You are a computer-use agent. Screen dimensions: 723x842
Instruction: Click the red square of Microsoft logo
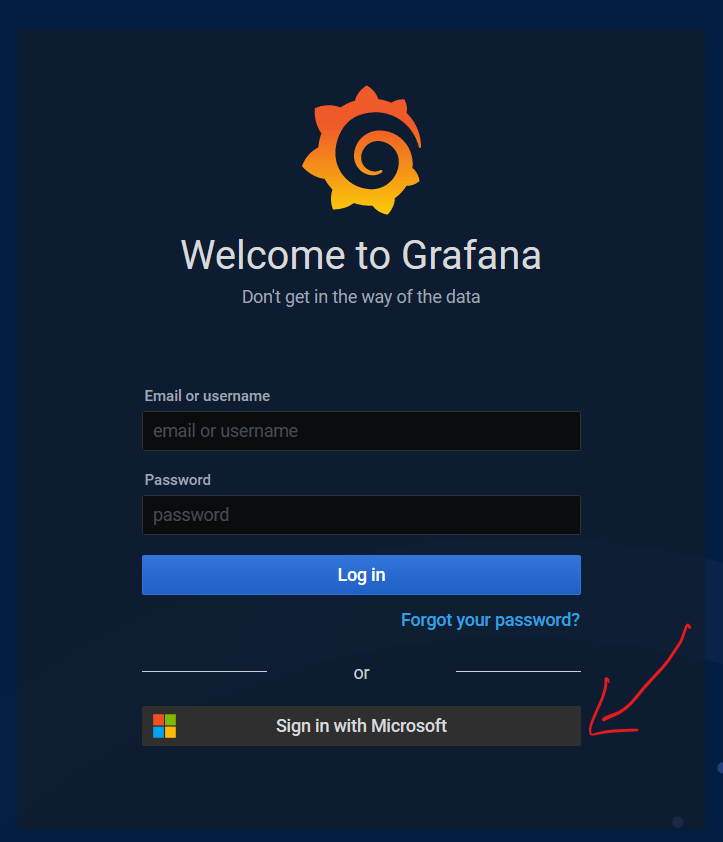(x=158, y=720)
